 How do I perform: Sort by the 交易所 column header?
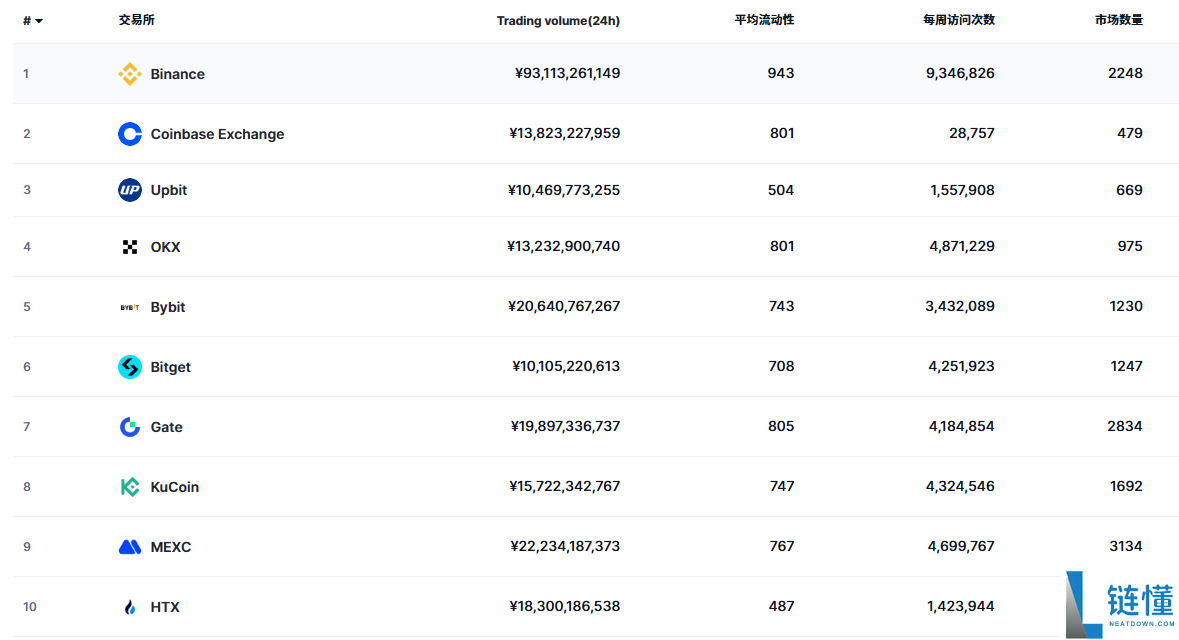click(x=136, y=20)
